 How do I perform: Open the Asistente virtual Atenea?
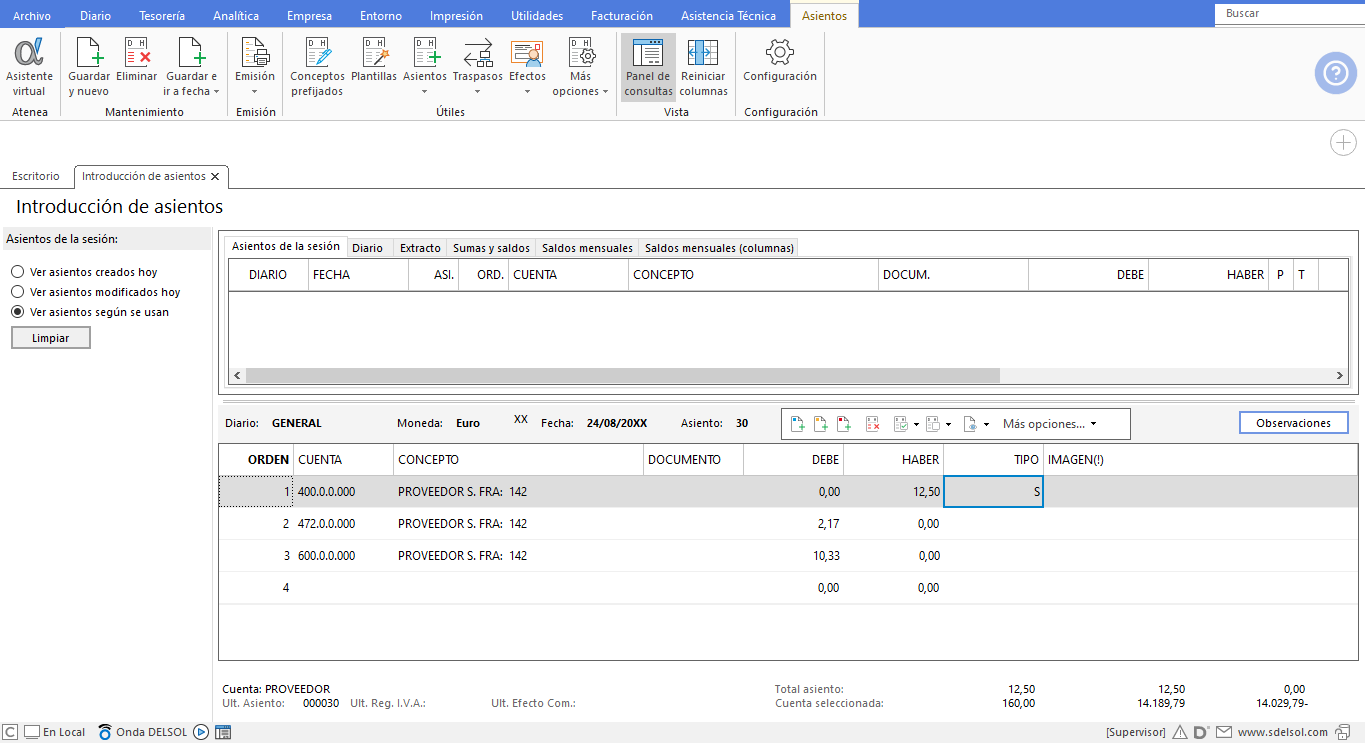point(29,67)
